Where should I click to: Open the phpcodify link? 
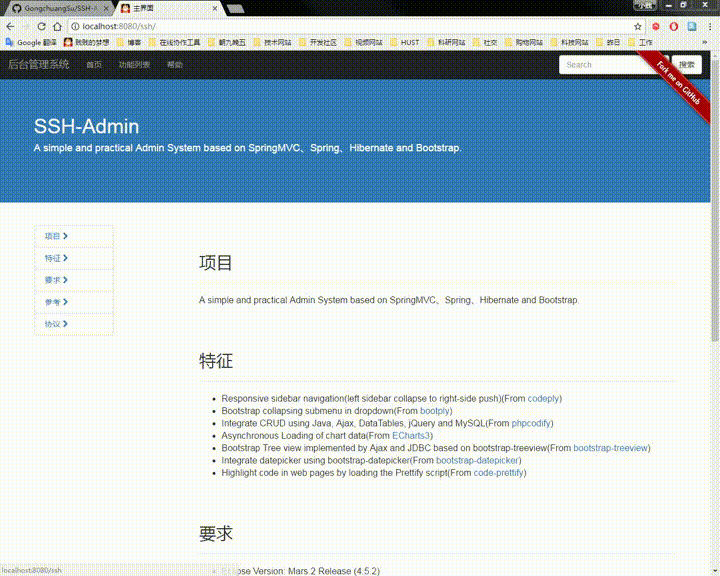point(531,423)
